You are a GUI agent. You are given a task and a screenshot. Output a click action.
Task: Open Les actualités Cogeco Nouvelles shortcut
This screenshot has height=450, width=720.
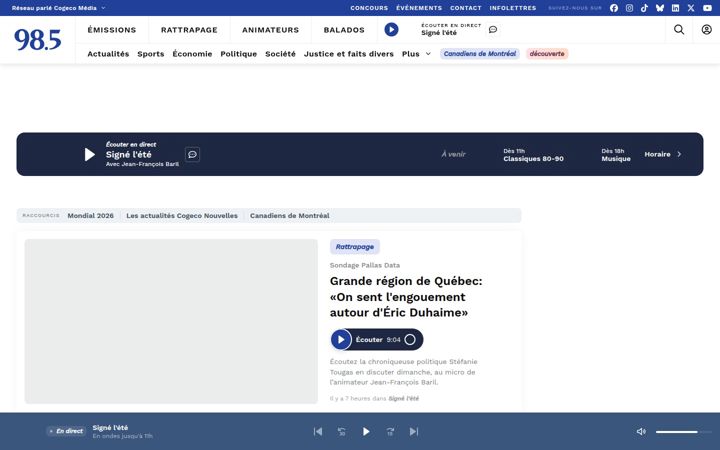pyautogui.click(x=182, y=215)
